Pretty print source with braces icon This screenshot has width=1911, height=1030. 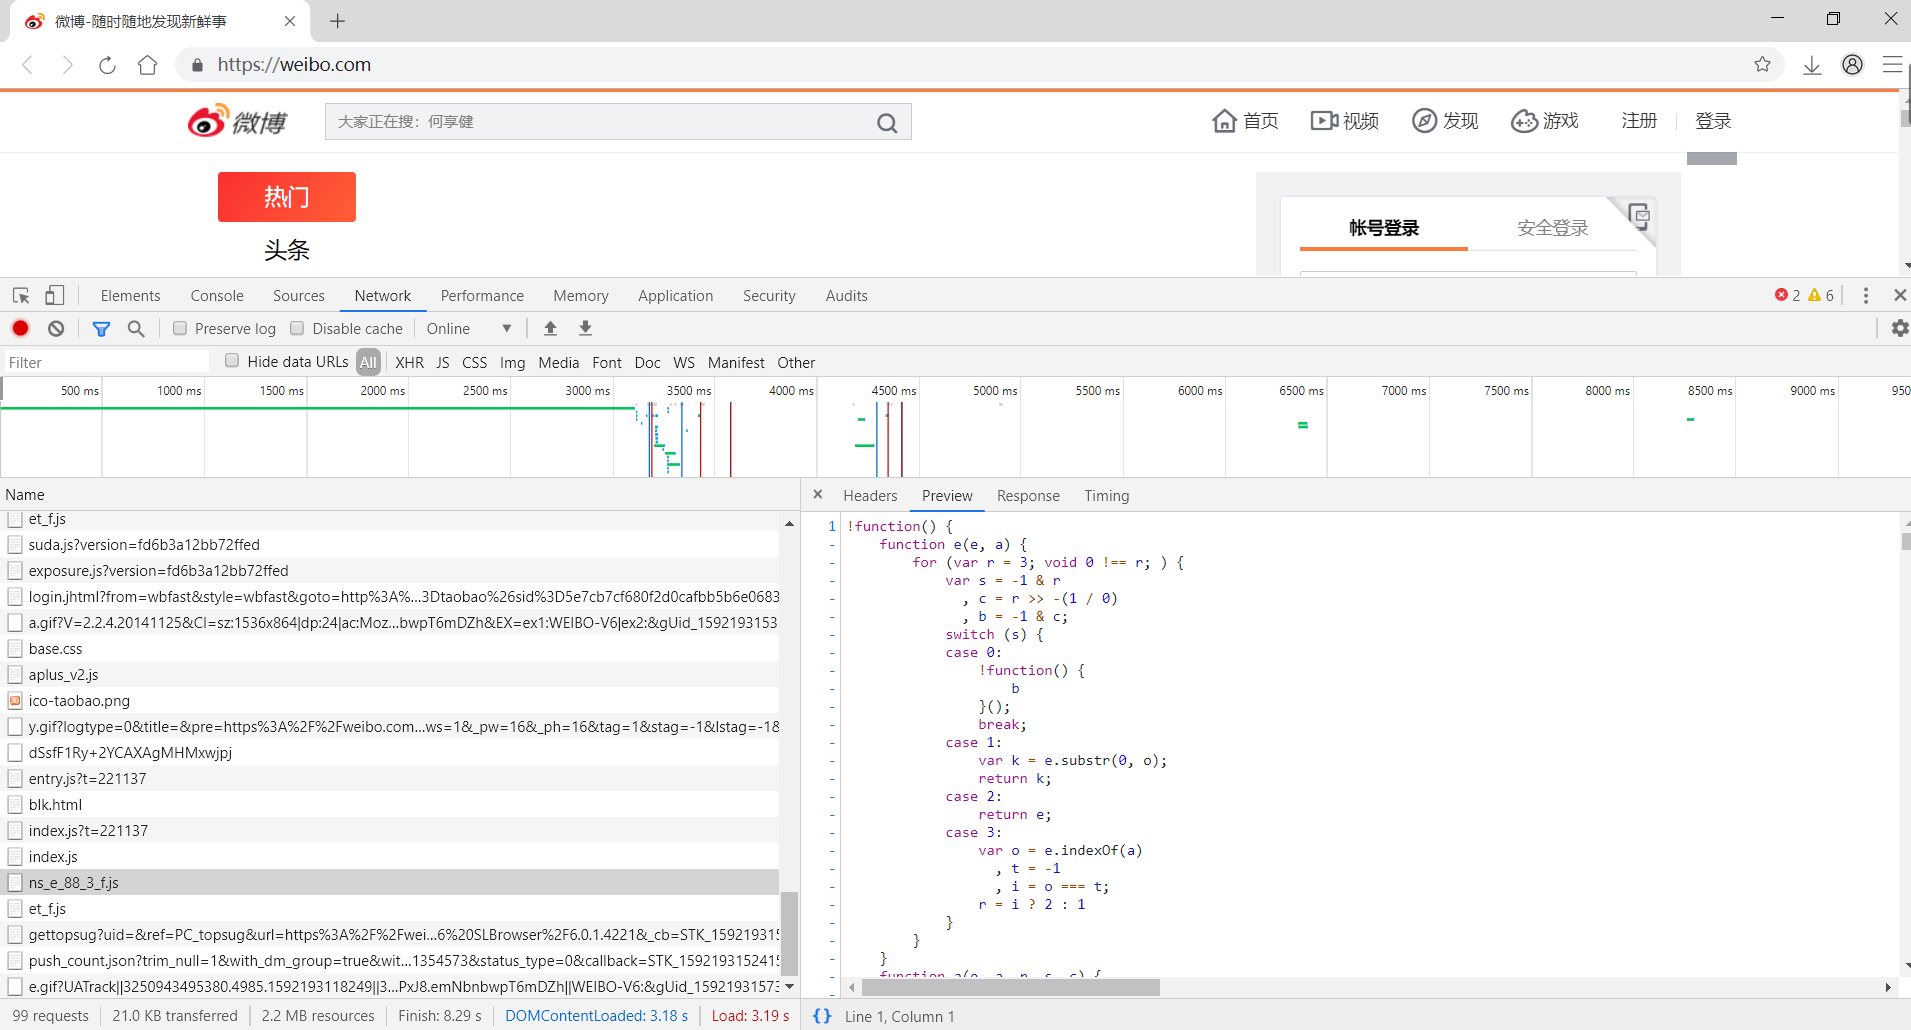(x=822, y=1016)
